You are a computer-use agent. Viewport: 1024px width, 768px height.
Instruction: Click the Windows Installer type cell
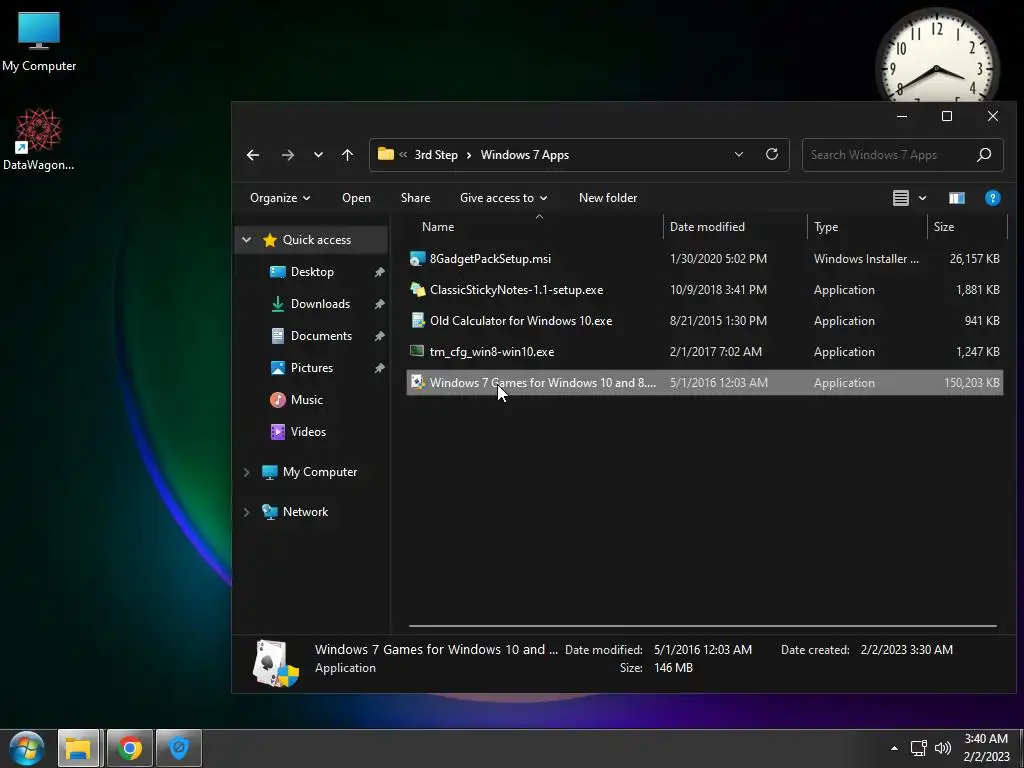tap(866, 259)
